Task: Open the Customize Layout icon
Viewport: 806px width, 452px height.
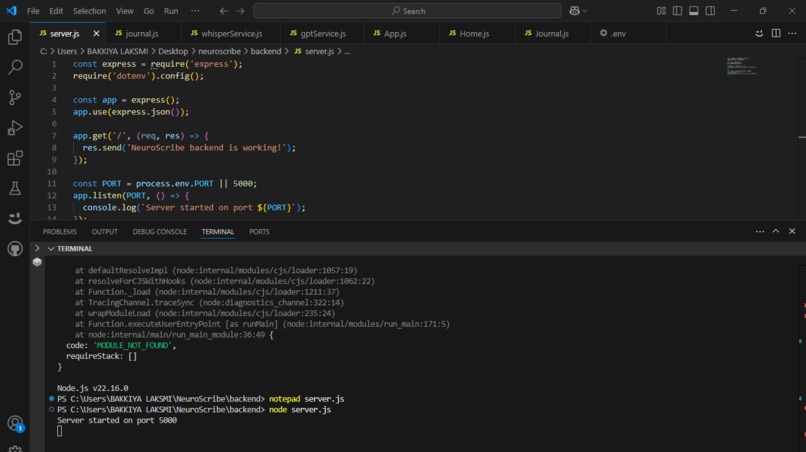Action: (x=661, y=11)
